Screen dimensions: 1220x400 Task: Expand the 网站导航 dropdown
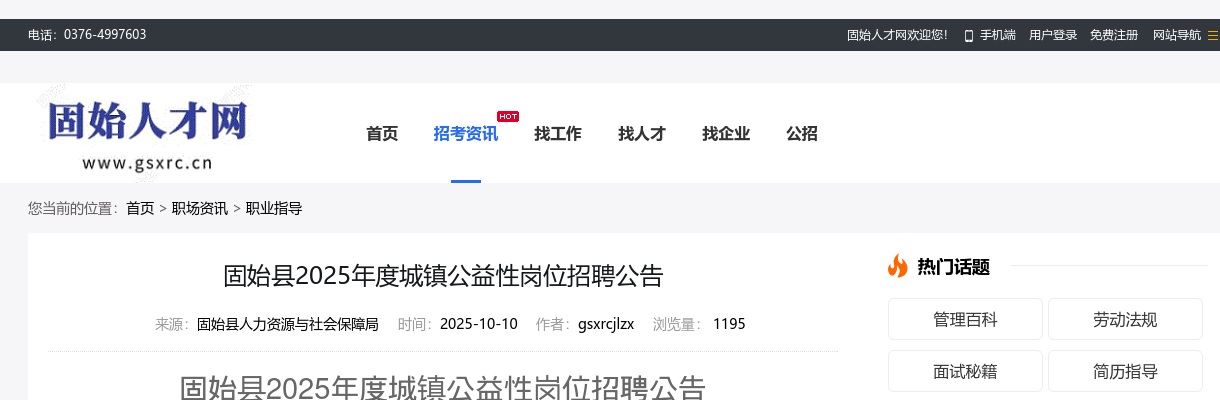(1177, 35)
